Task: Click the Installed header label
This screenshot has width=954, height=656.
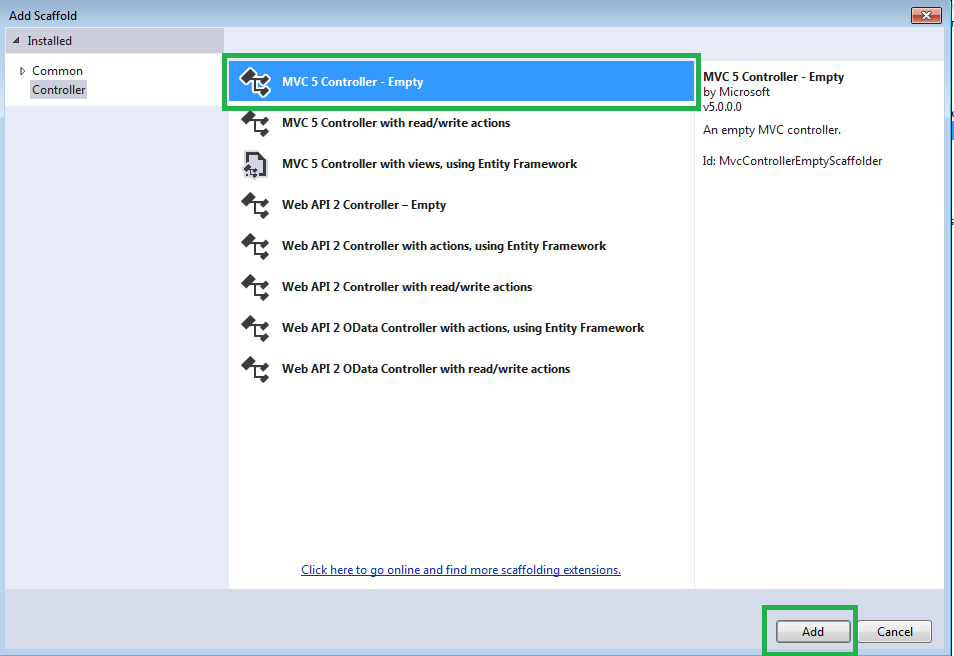Action: (x=49, y=41)
